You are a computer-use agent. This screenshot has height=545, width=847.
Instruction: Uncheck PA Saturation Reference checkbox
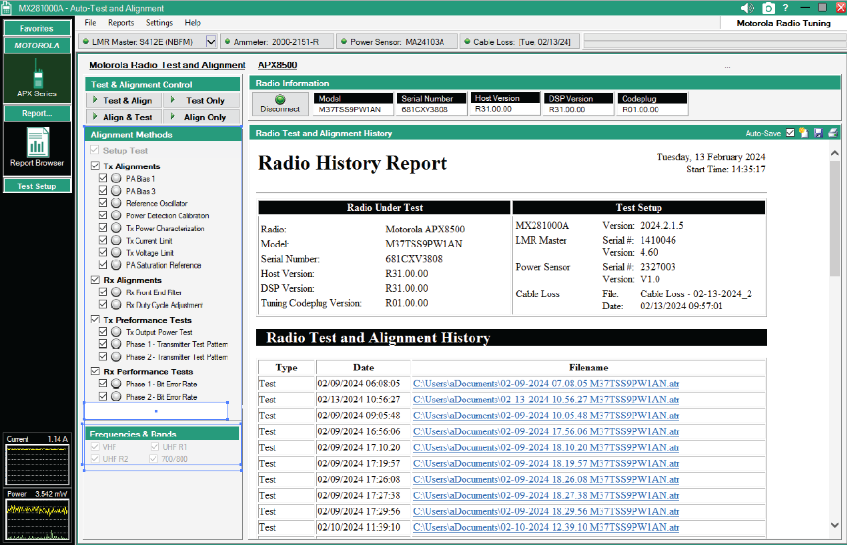pyautogui.click(x=103, y=265)
